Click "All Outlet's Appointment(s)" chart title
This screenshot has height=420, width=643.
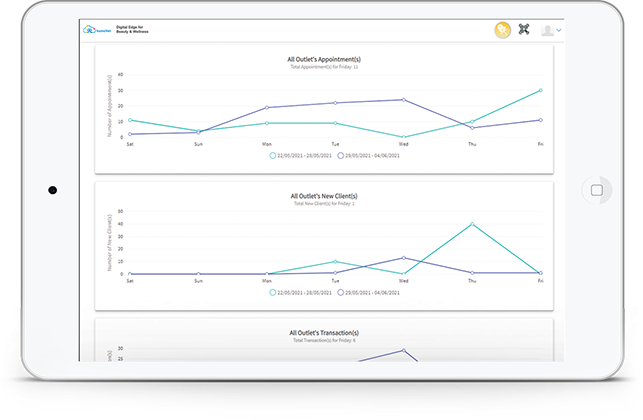pyautogui.click(x=324, y=59)
